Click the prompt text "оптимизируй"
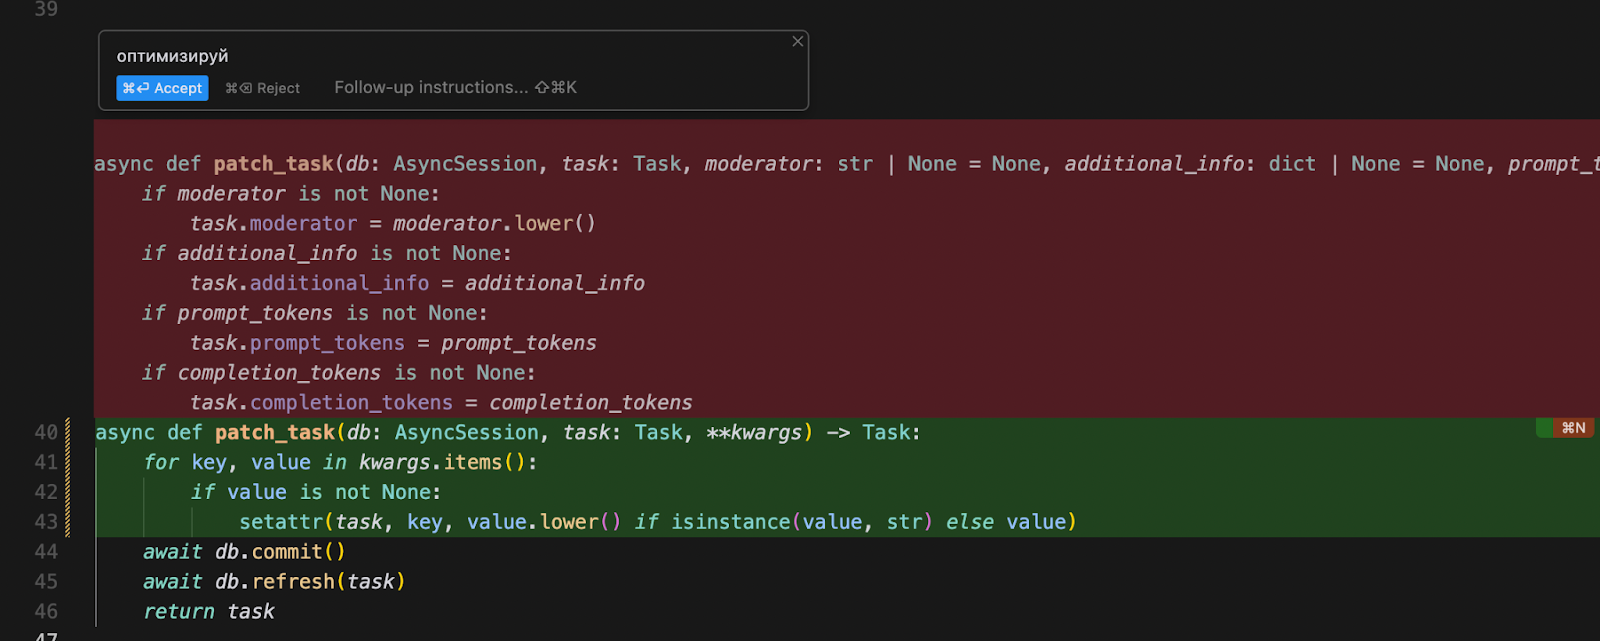 (x=172, y=56)
